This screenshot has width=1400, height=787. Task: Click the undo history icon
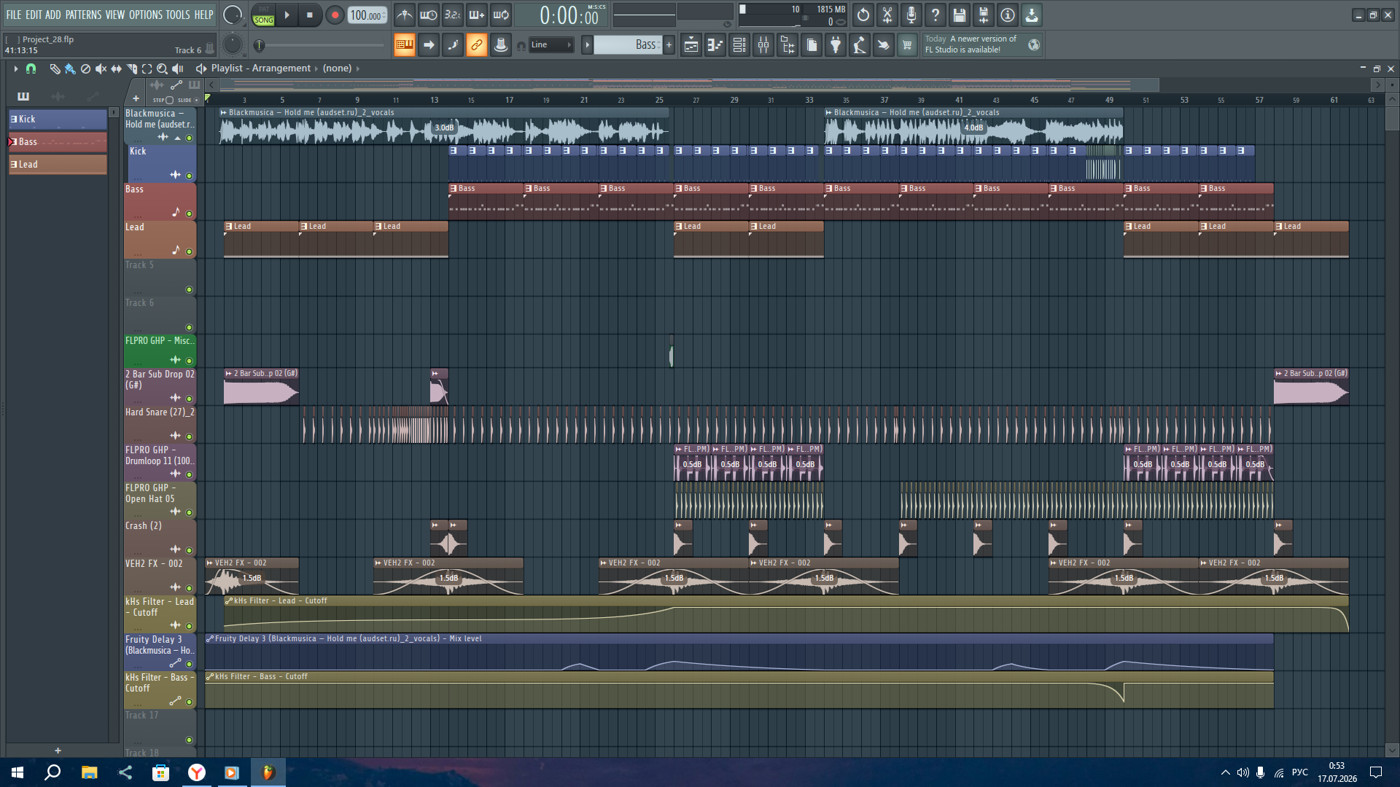[863, 15]
